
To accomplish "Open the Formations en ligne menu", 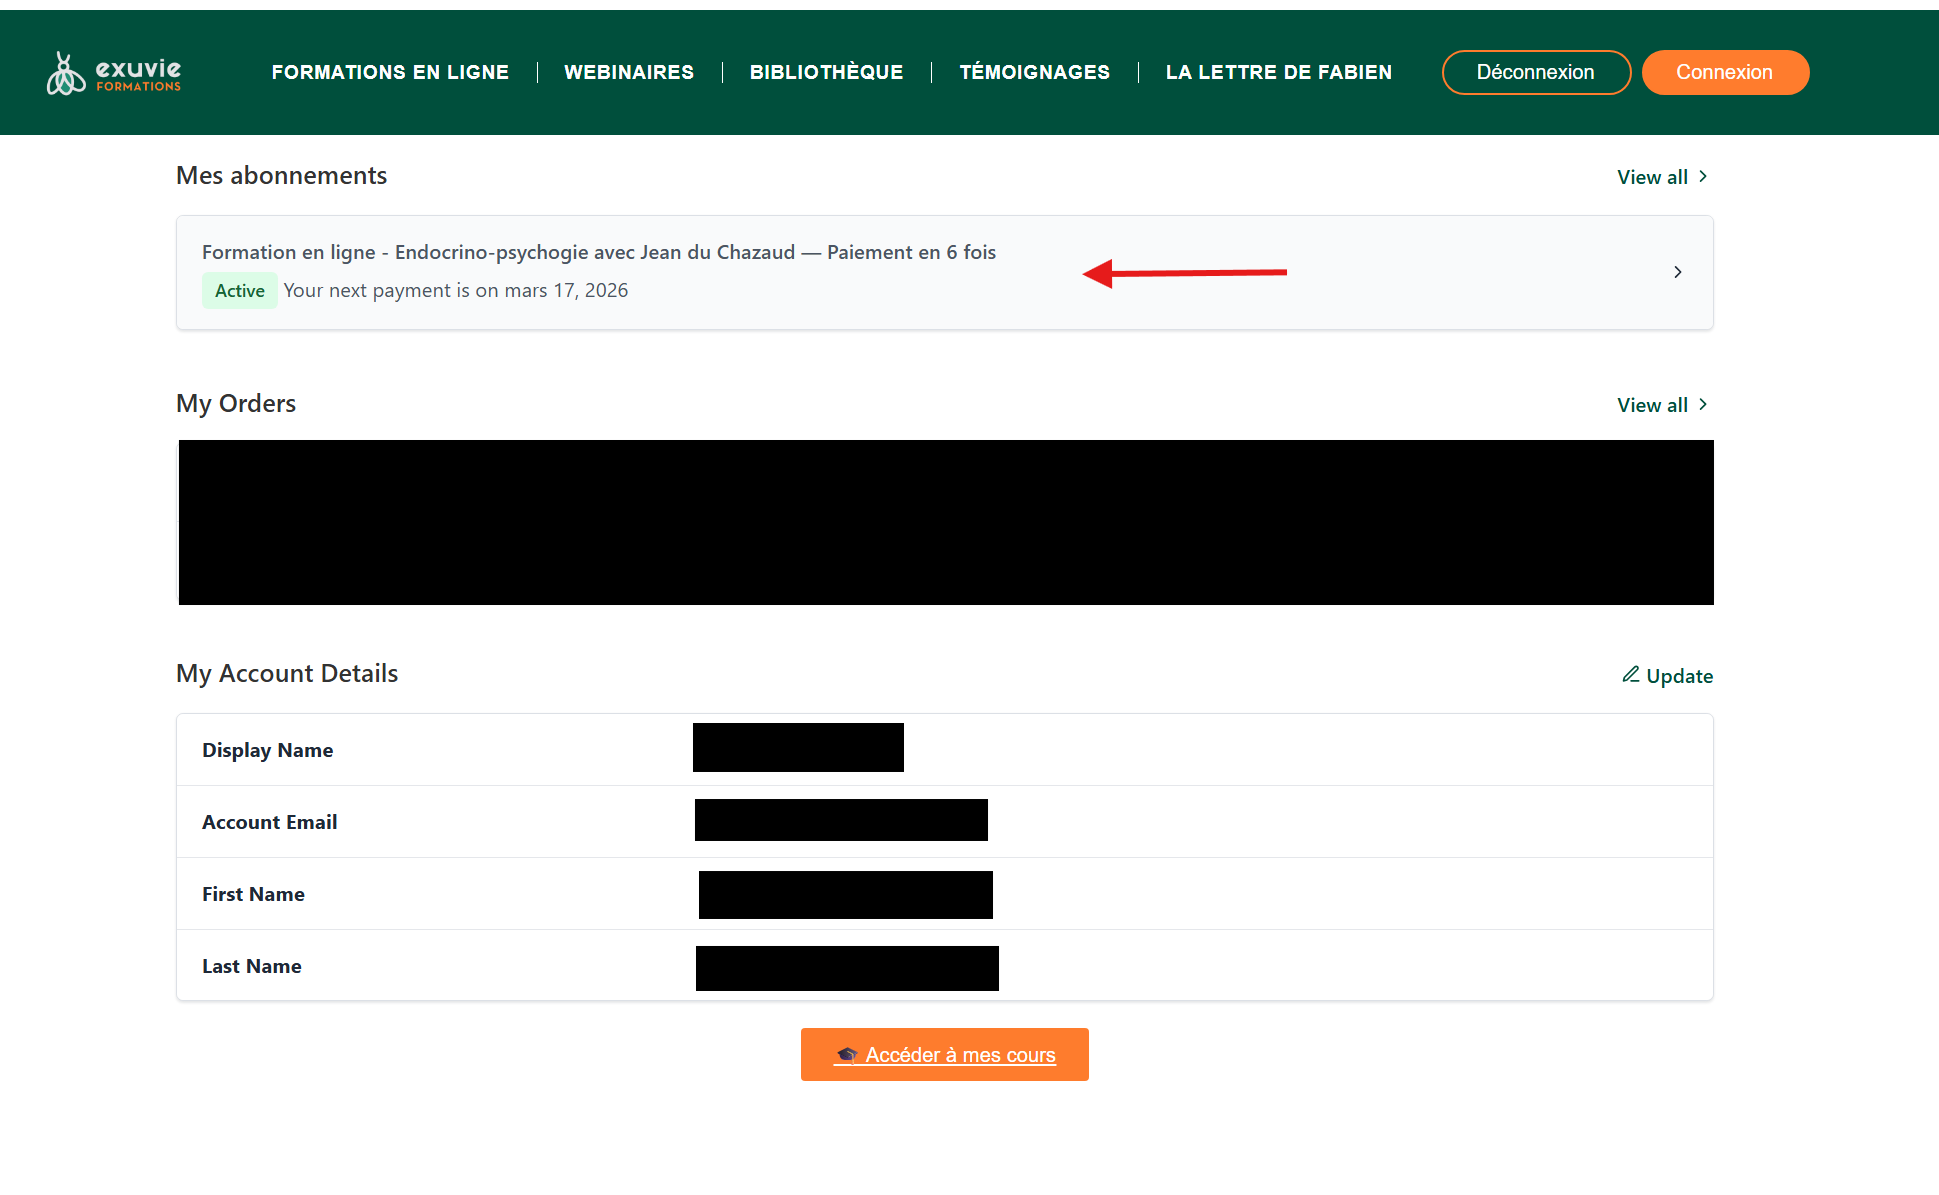I will point(390,72).
